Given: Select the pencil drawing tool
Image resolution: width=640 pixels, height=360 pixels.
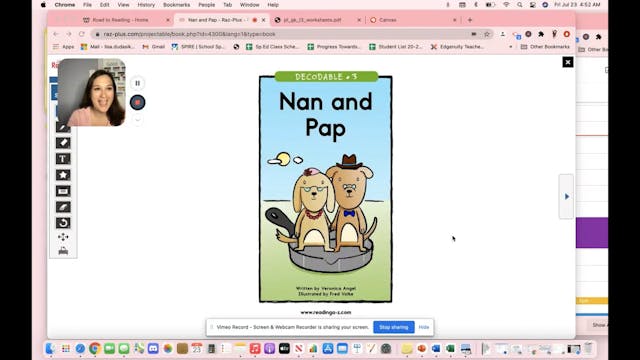Looking at the screenshot, I should 63,128.
